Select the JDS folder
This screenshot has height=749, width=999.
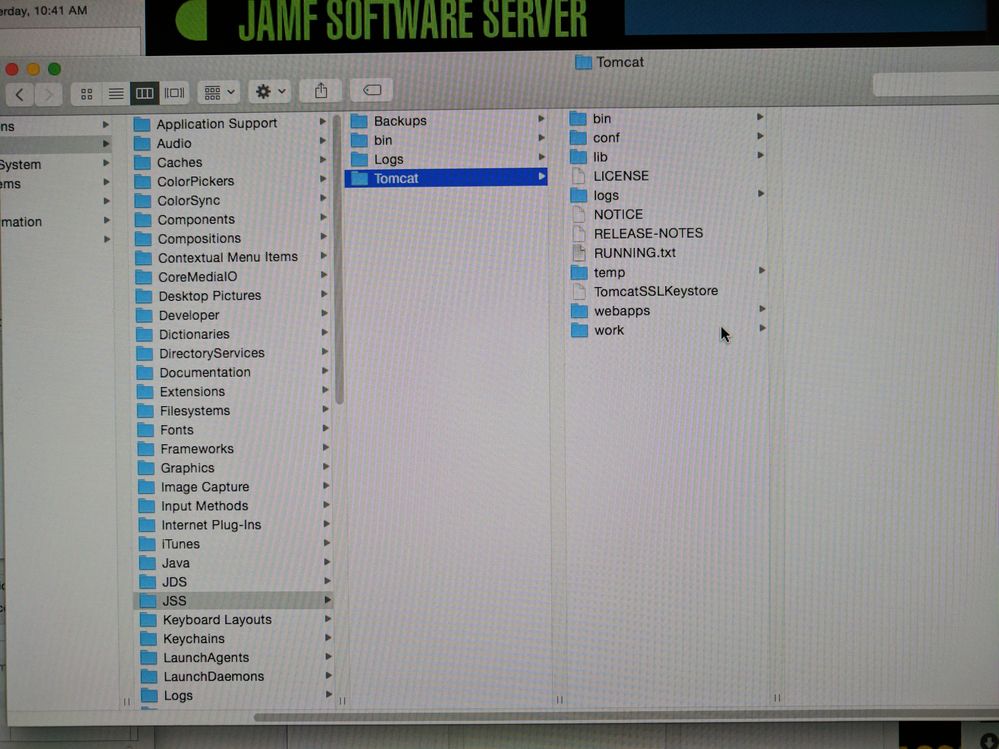click(174, 582)
